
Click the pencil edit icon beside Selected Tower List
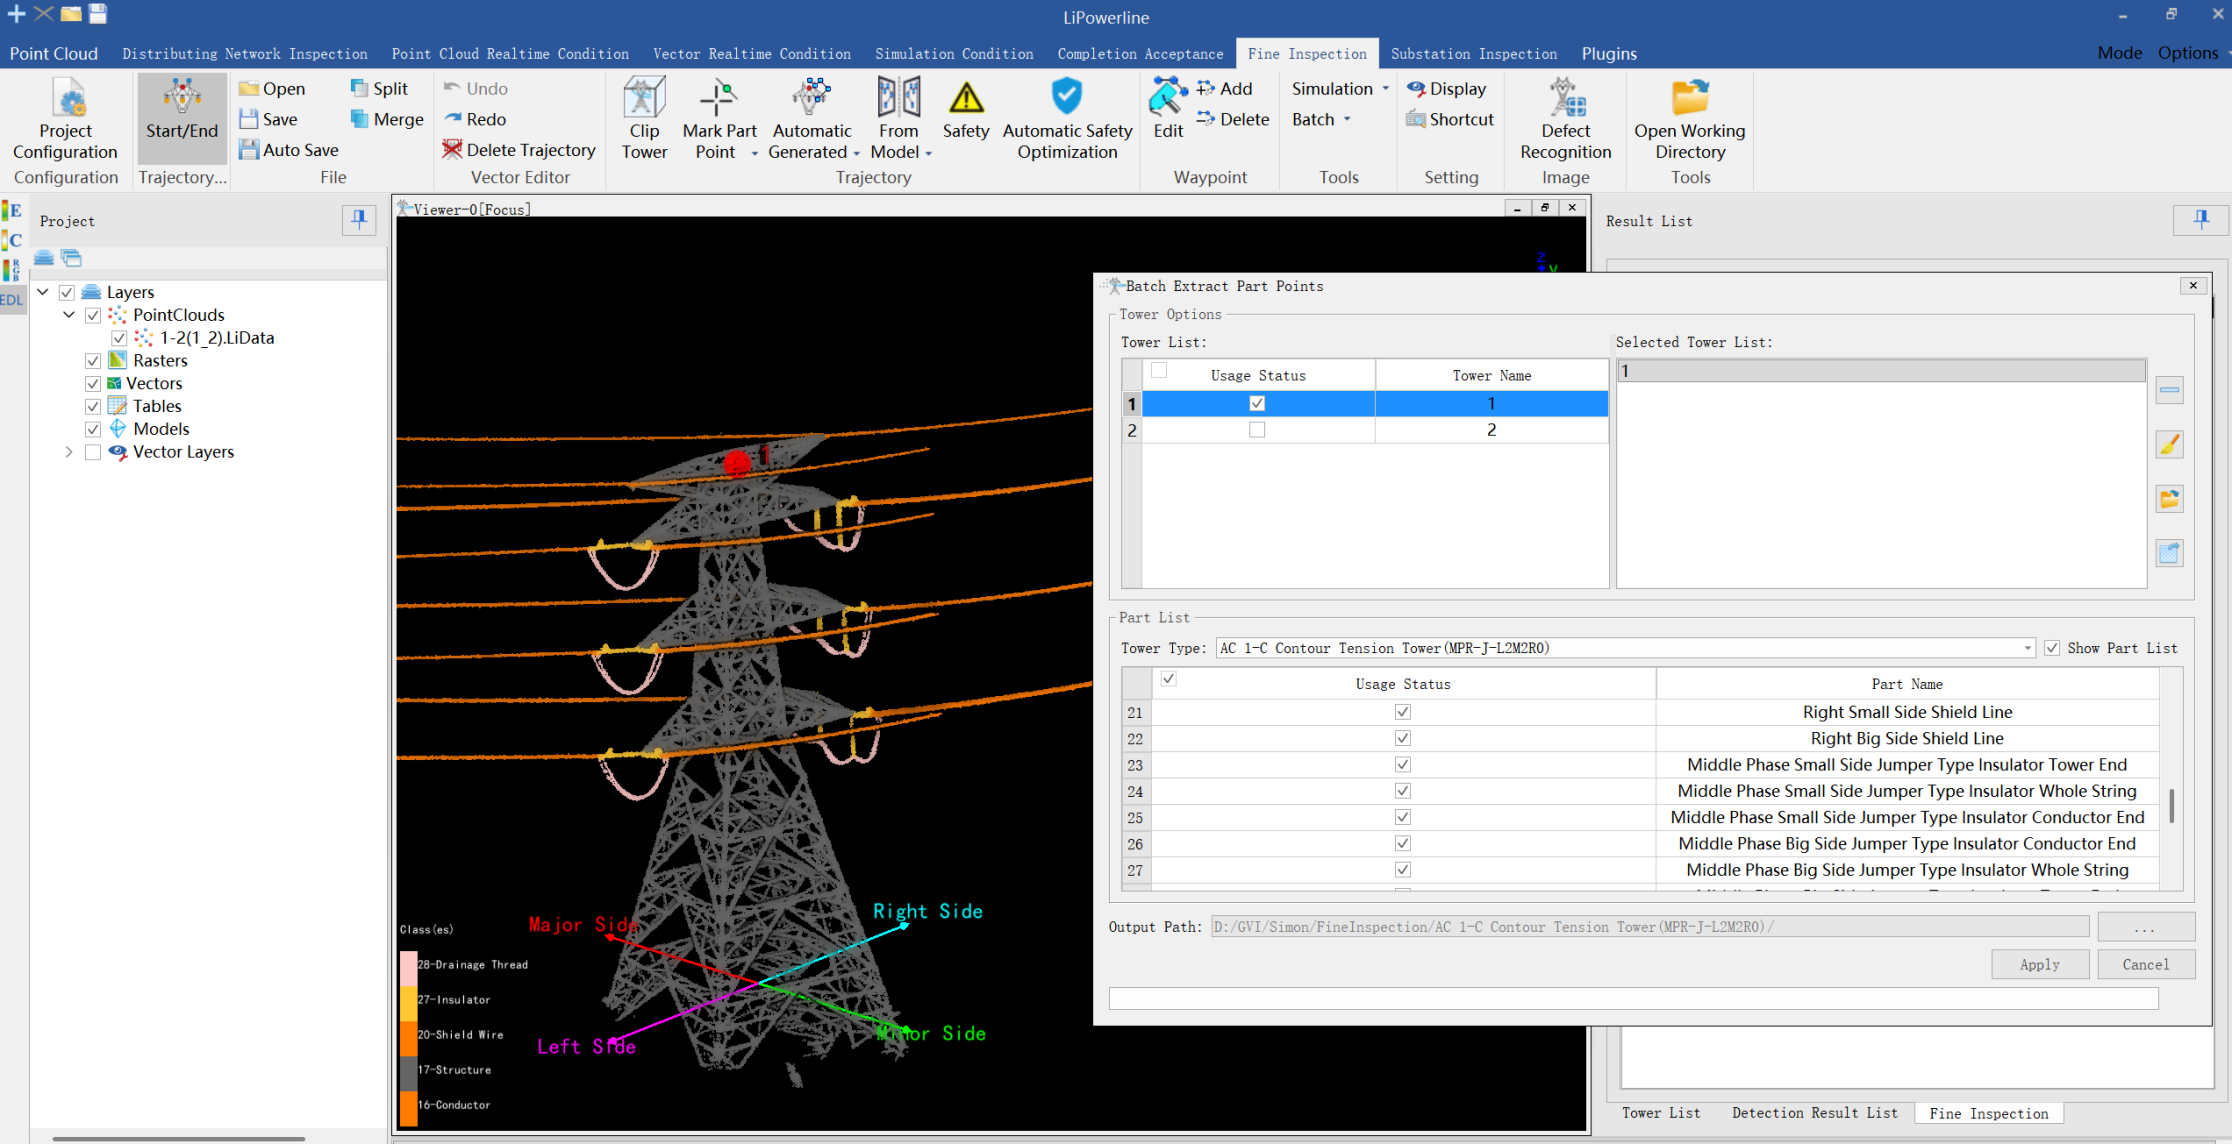[2169, 445]
